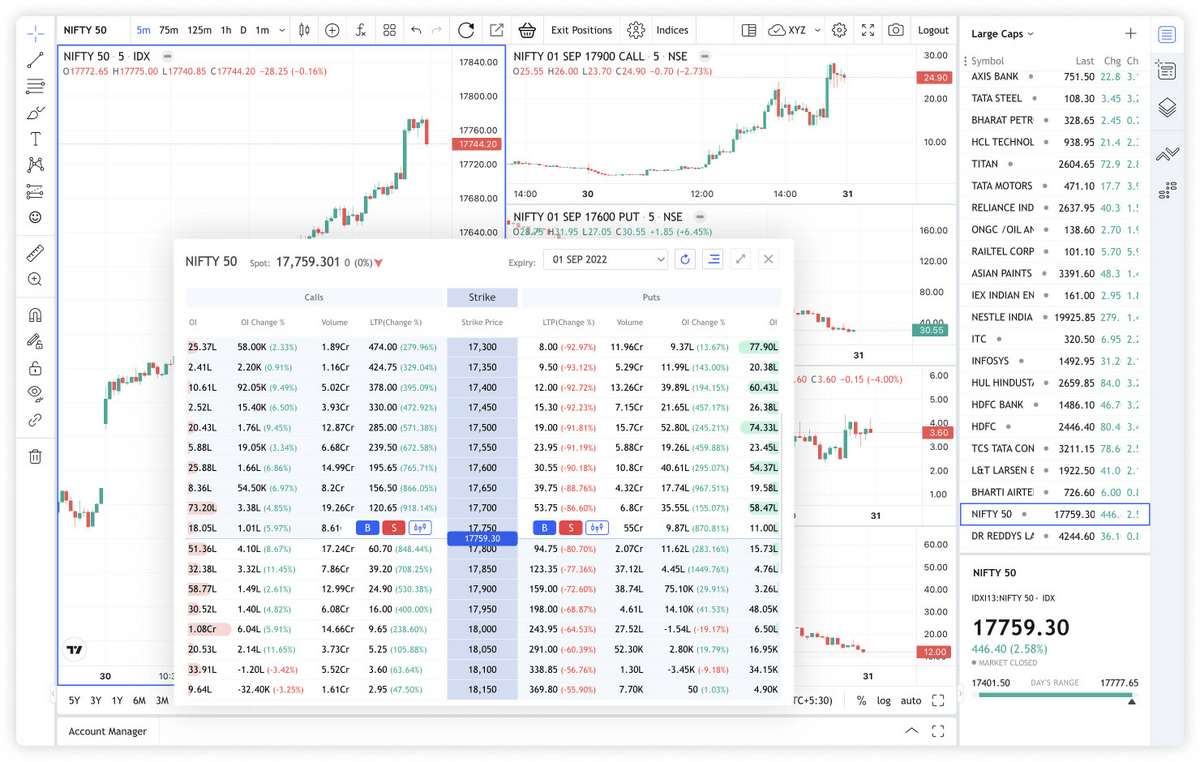The height and width of the screenshot is (762, 1200).
Task: Open the chart layout selector icon
Action: pyautogui.click(x=749, y=30)
